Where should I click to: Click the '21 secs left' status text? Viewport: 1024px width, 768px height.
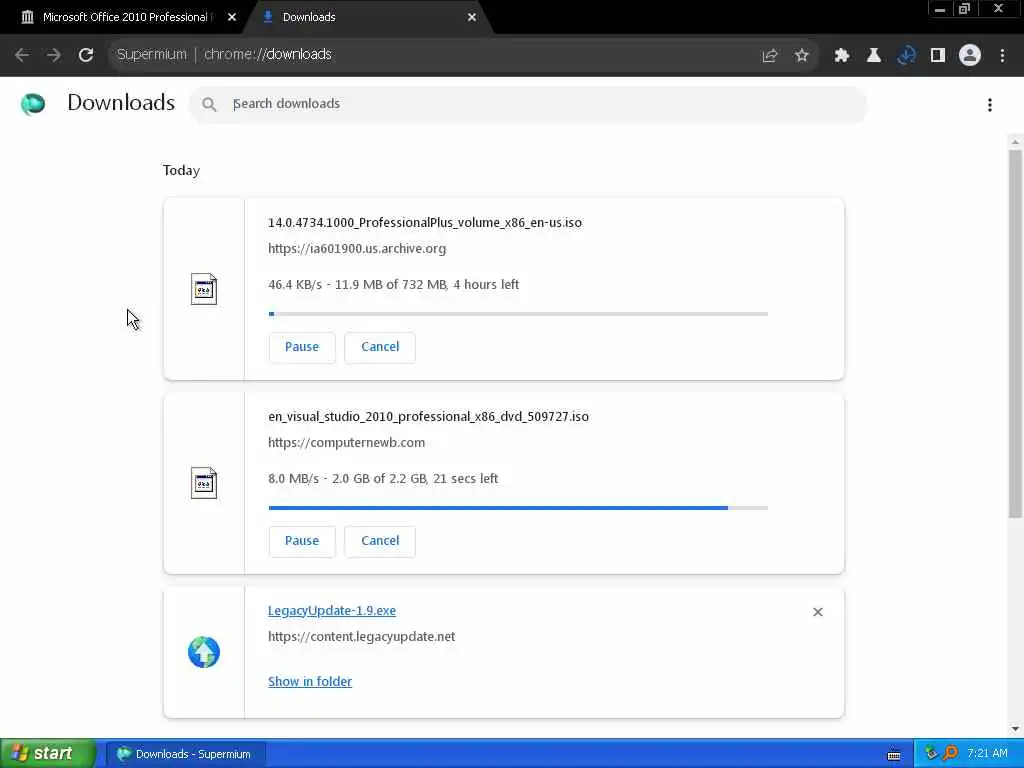[466, 479]
